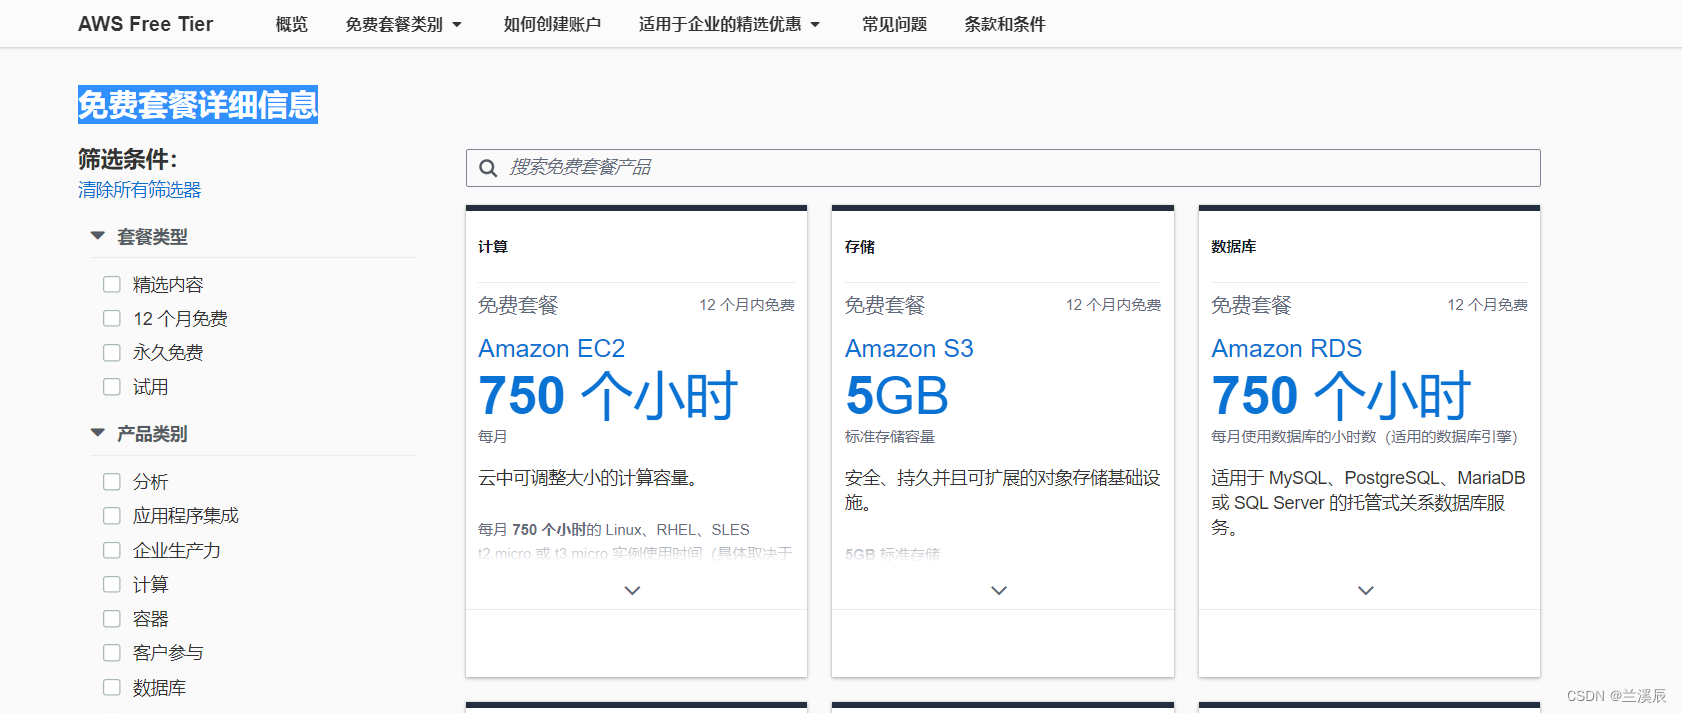Toggle the 精选内容 checkbox
The width and height of the screenshot is (1682, 713).
coord(112,285)
